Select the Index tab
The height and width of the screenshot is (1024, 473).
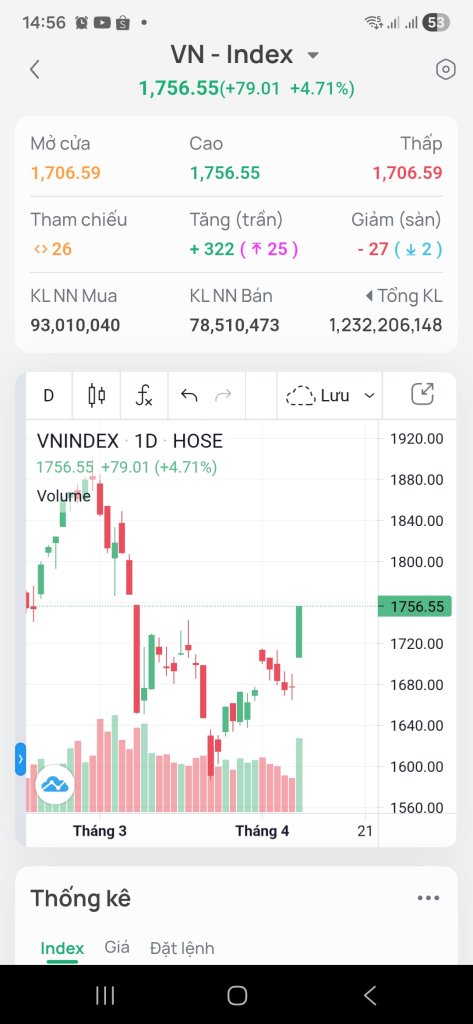[62, 948]
